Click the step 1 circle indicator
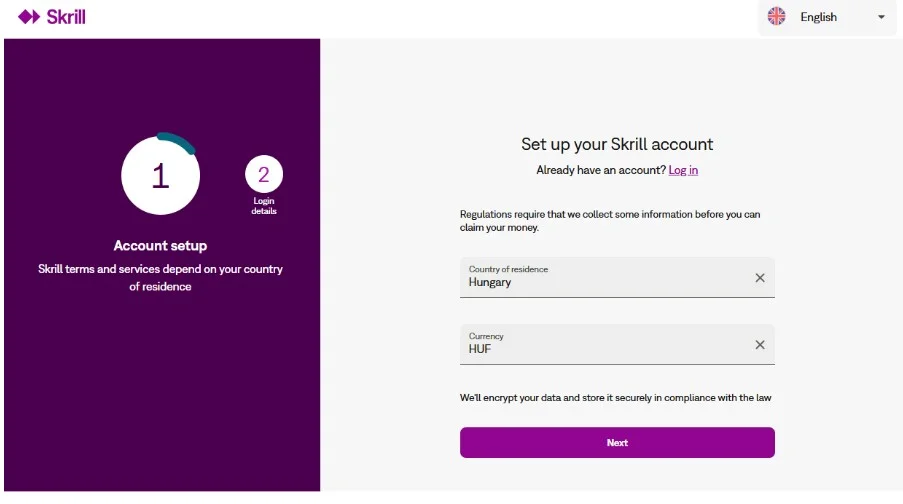This screenshot has width=903, height=504. 160,176
